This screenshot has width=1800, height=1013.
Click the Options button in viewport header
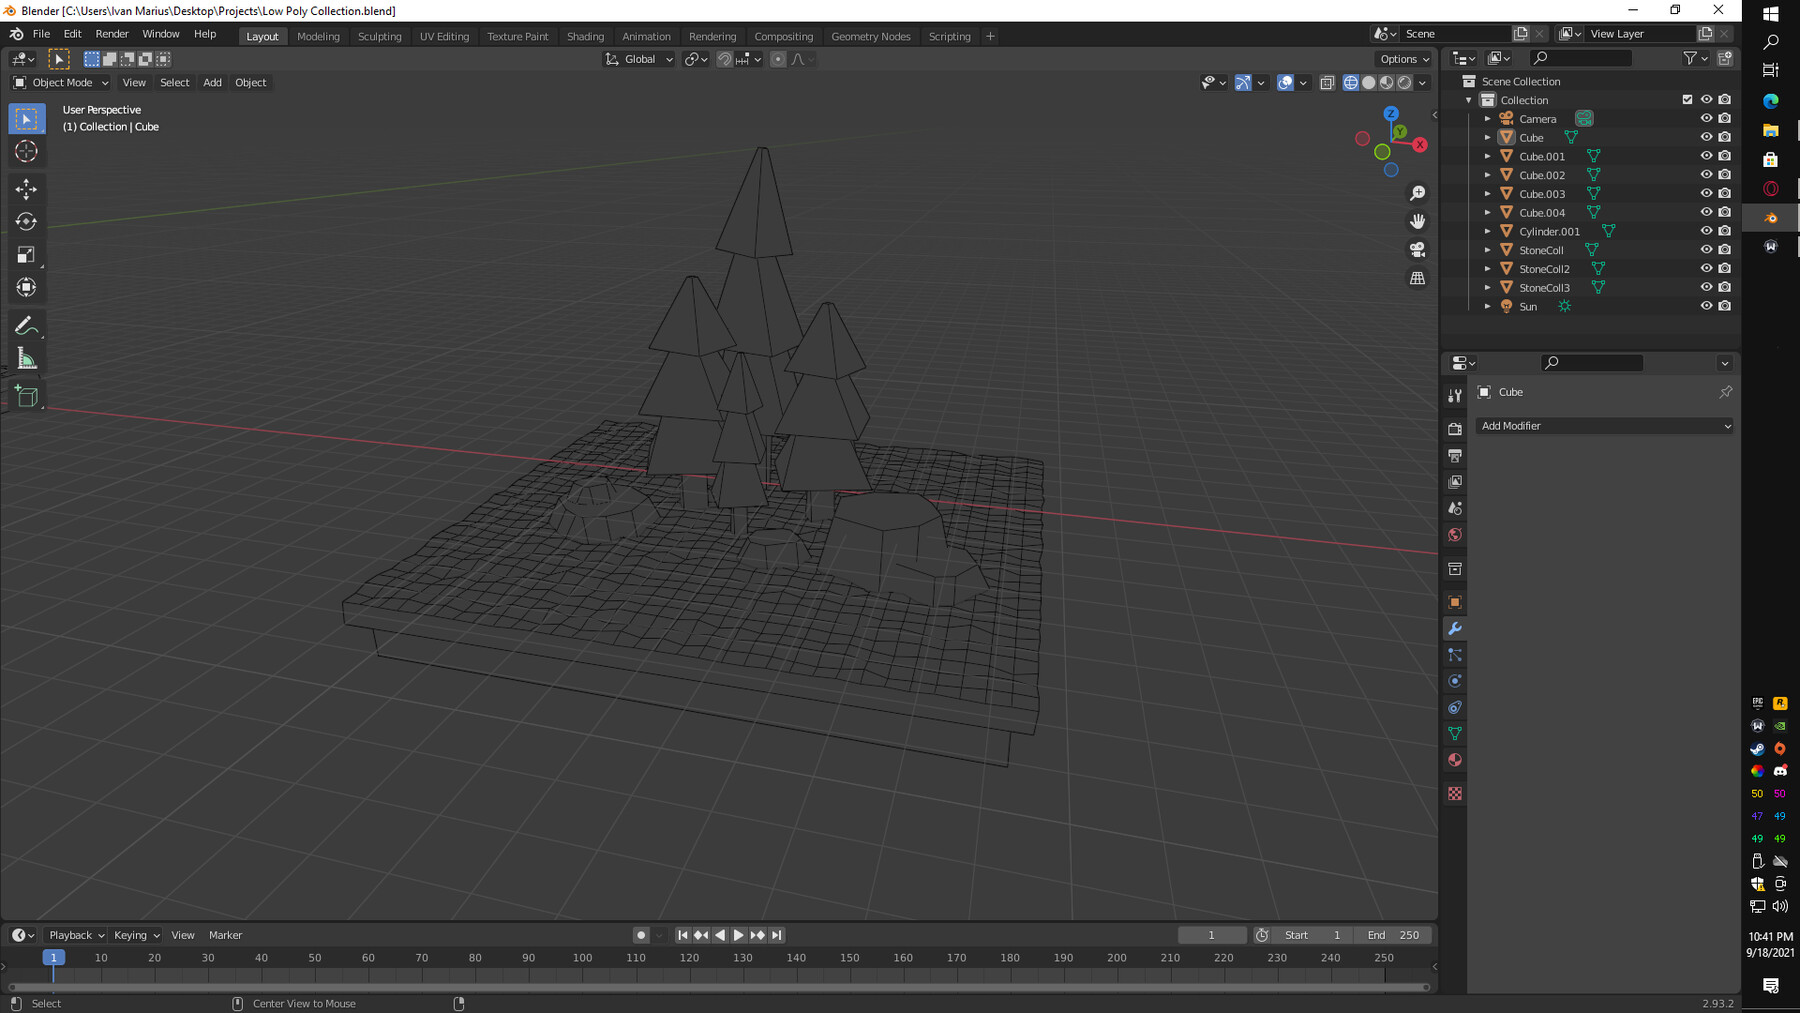point(1403,59)
